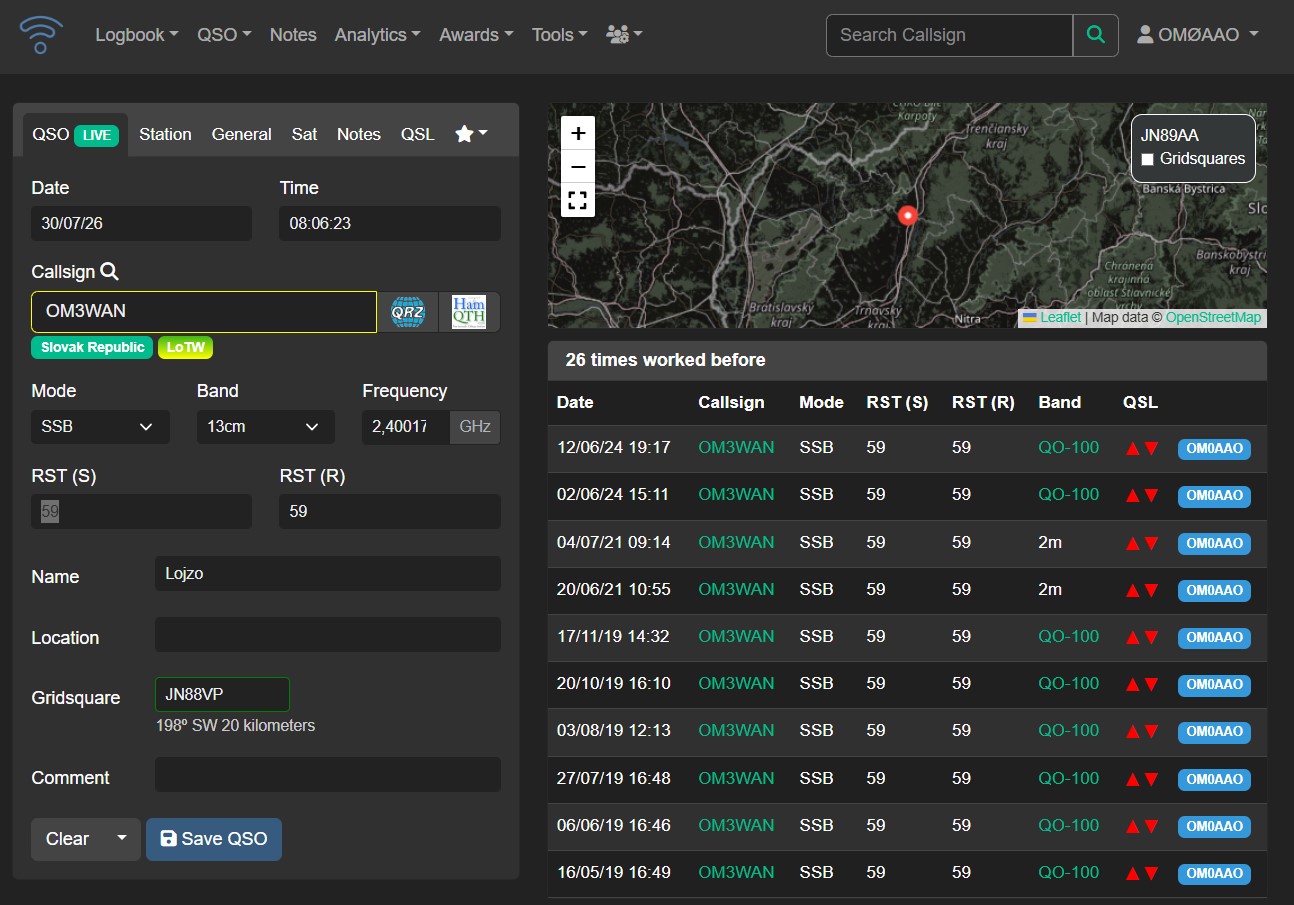Click the callsign search magnifier icon
The width and height of the screenshot is (1294, 905).
(x=110, y=271)
